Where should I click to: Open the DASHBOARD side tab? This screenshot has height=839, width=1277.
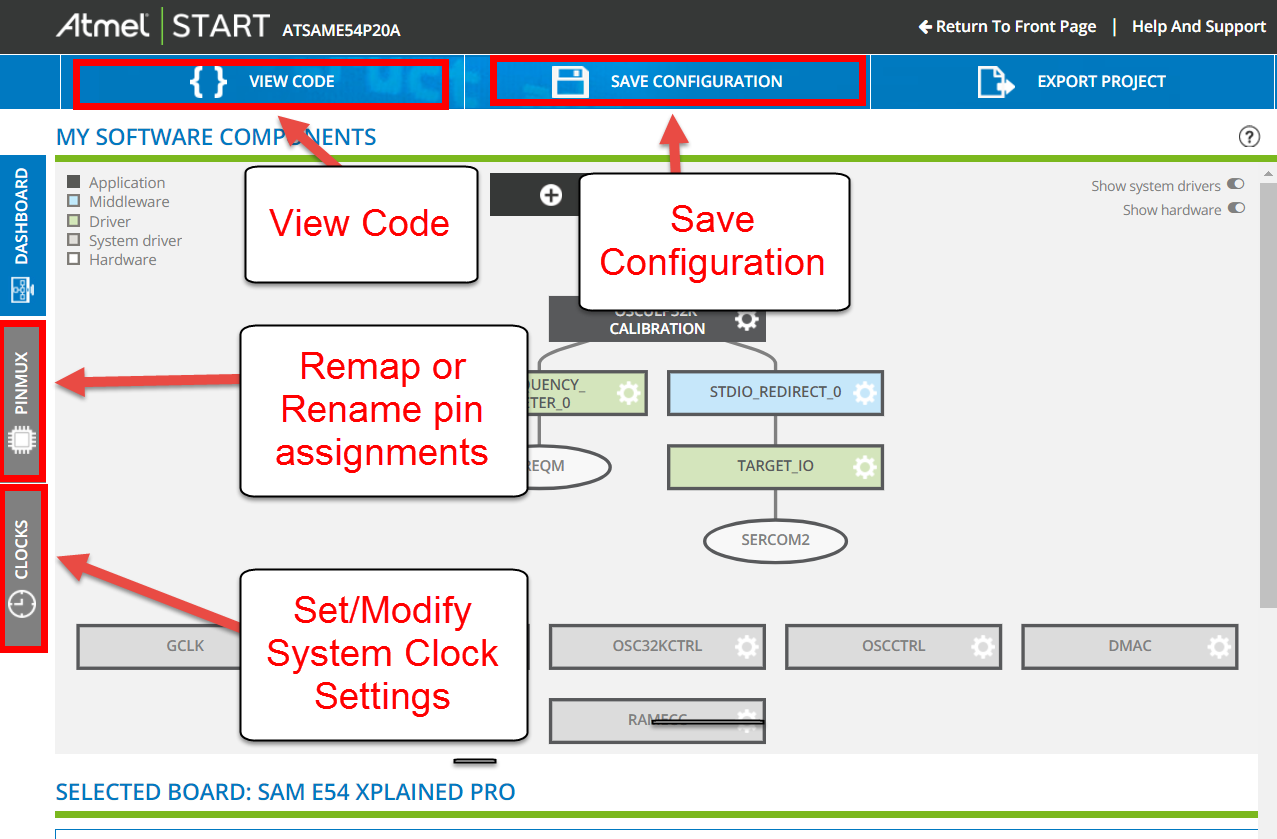pyautogui.click(x=22, y=235)
